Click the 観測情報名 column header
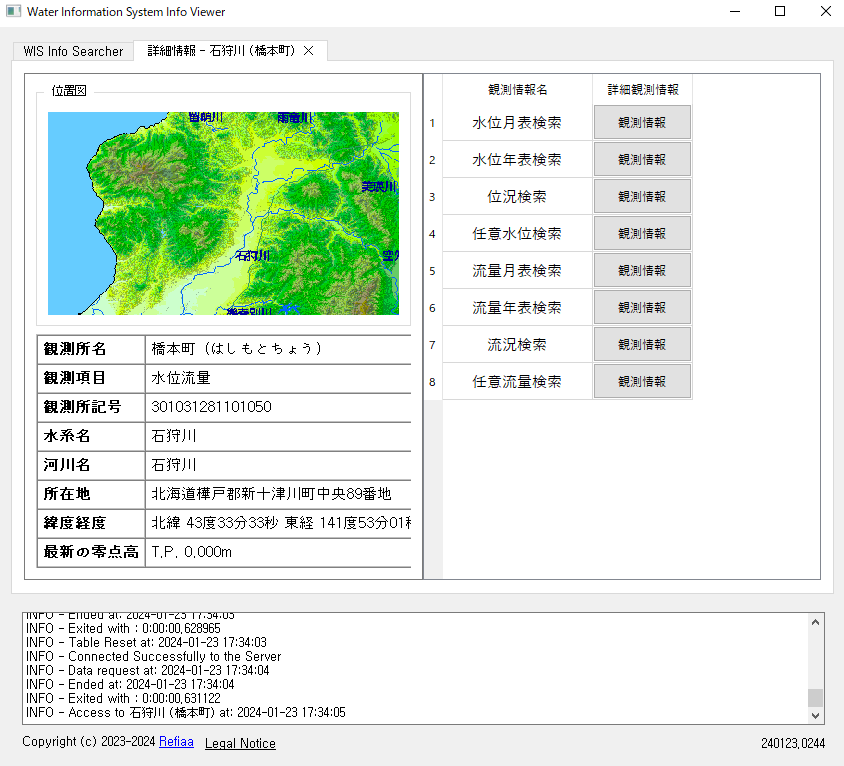This screenshot has width=844, height=766. (517, 89)
